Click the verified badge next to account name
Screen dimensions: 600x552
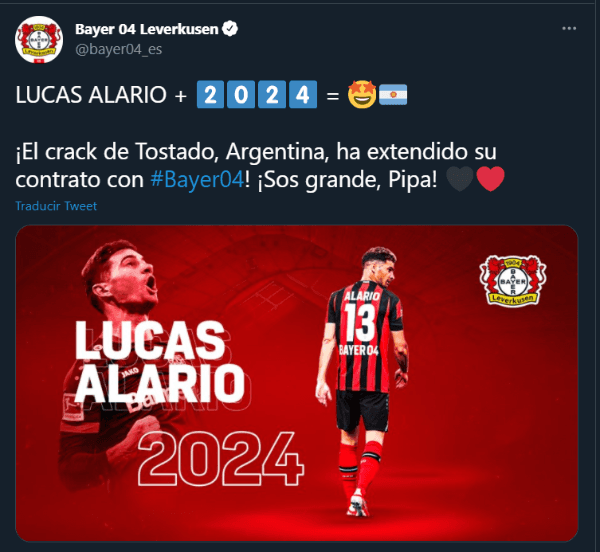pos(230,29)
